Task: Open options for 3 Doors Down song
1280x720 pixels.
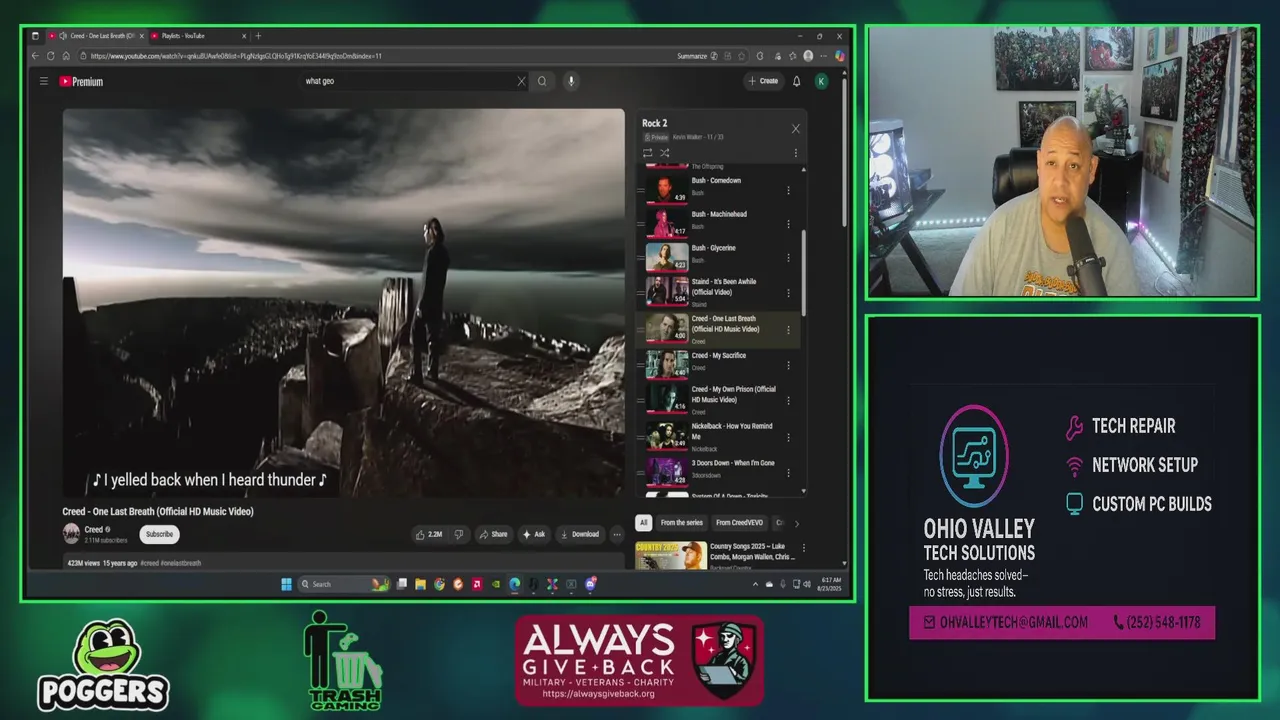Action: (x=788, y=471)
